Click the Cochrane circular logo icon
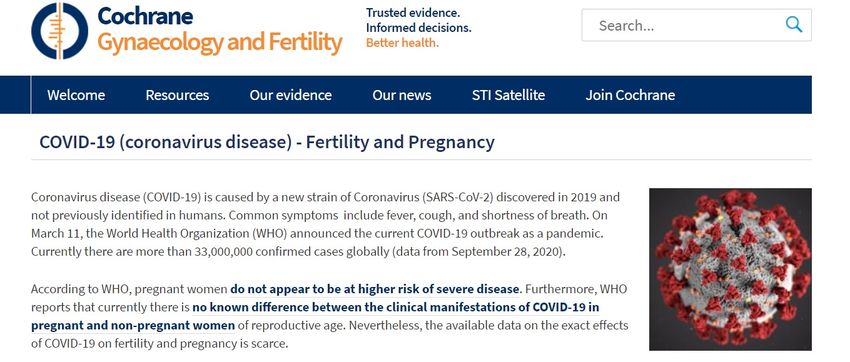 pyautogui.click(x=60, y=31)
